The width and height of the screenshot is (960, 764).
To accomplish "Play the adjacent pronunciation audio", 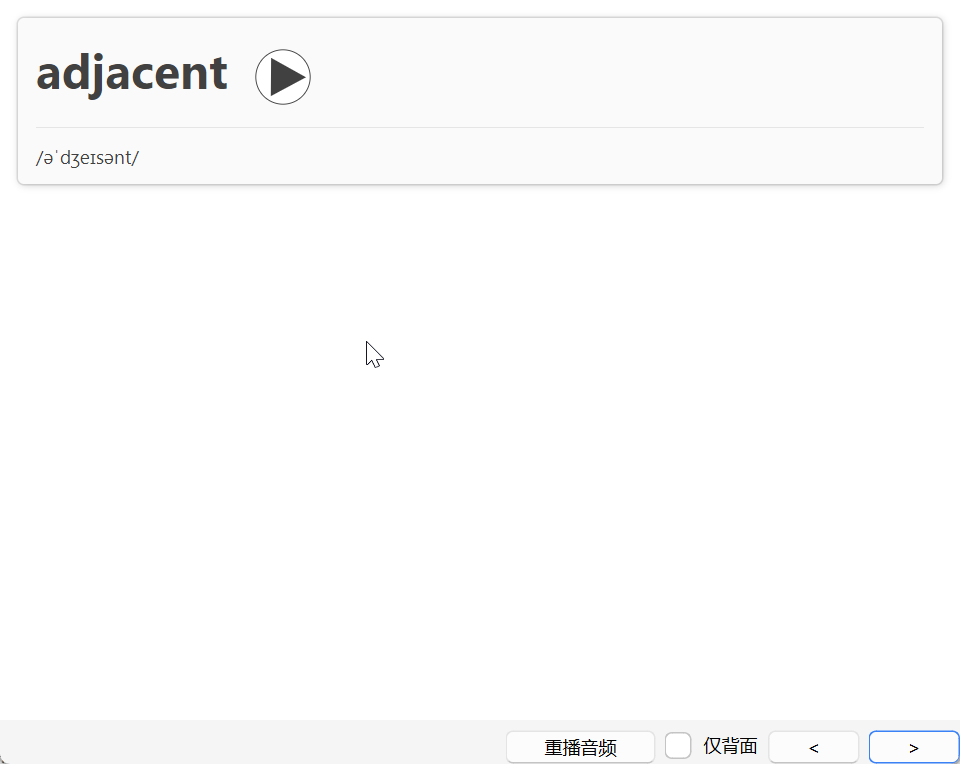I will 283,77.
